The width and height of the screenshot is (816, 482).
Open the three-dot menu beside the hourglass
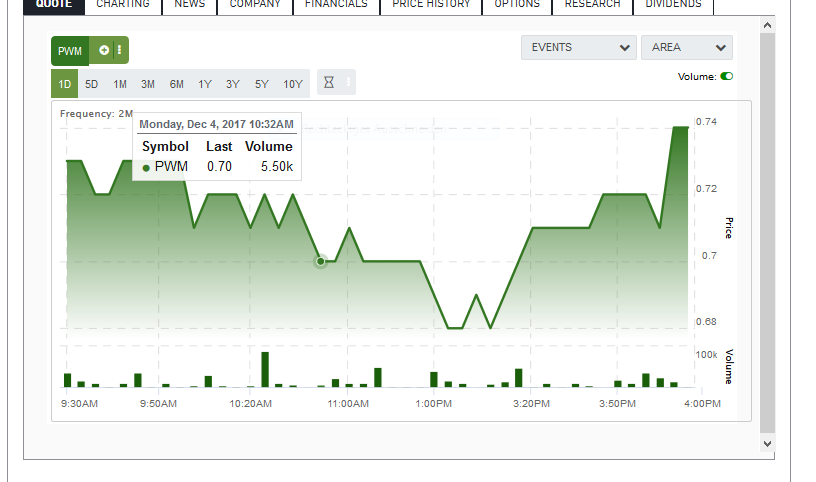pos(348,84)
